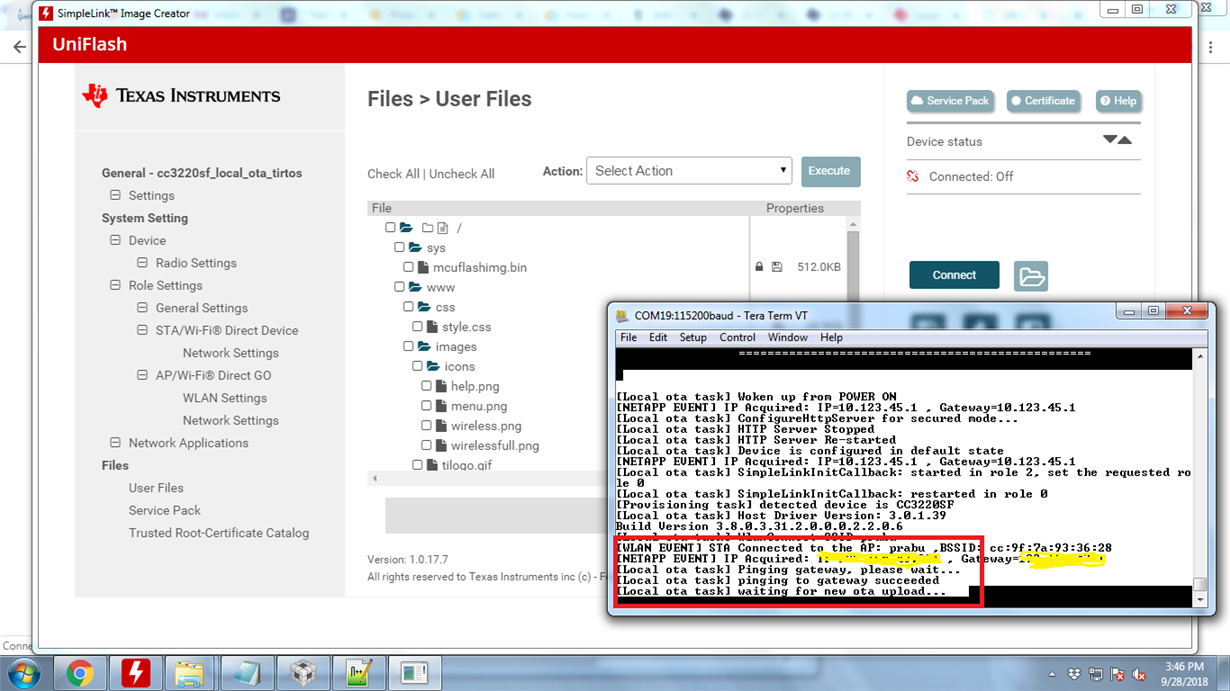
Task: Check the mcuflashimg.bin checkbox
Action: point(408,267)
